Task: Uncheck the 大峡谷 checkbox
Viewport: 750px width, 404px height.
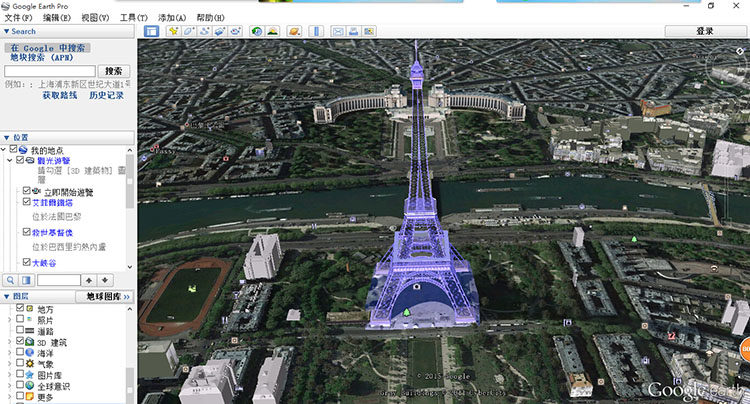Action: click(x=27, y=262)
